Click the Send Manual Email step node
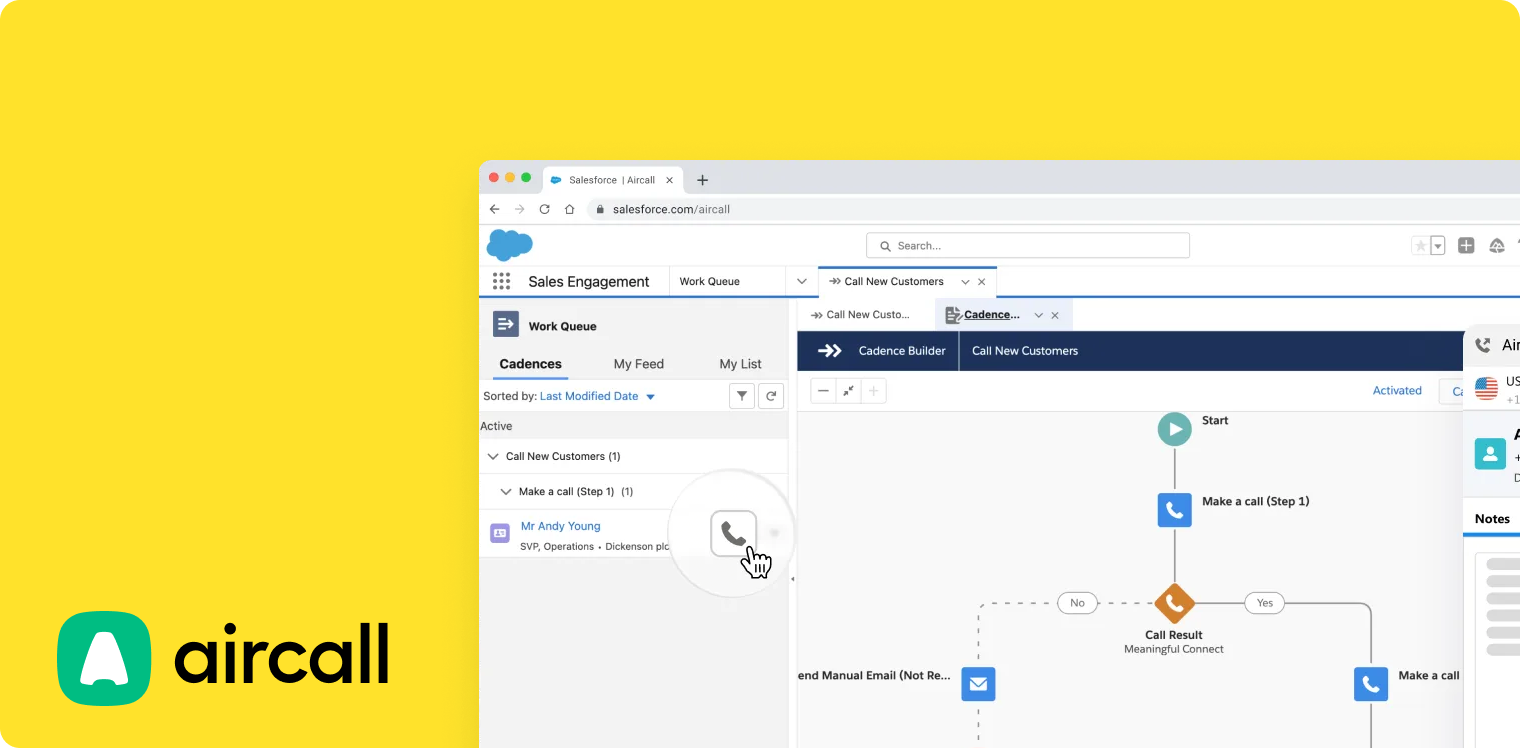Screen dimensions: 1520x748 978,684
